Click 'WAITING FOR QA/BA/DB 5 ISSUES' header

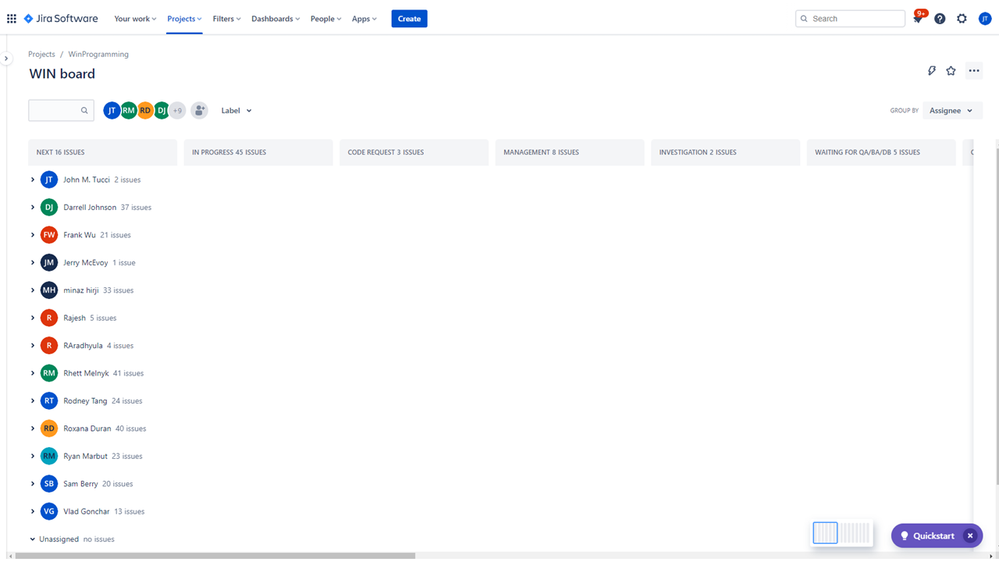[x=882, y=152]
